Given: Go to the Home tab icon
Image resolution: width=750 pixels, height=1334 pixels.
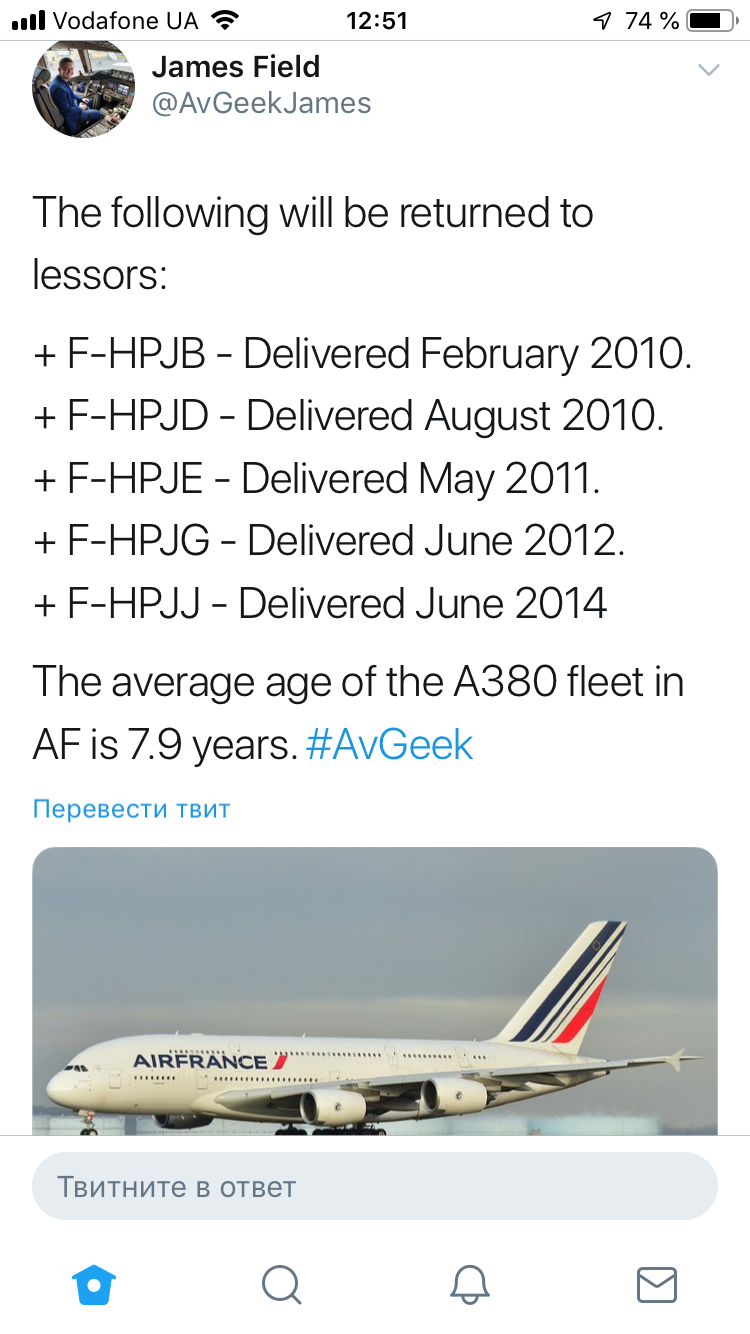Looking at the screenshot, I should 94,1284.
